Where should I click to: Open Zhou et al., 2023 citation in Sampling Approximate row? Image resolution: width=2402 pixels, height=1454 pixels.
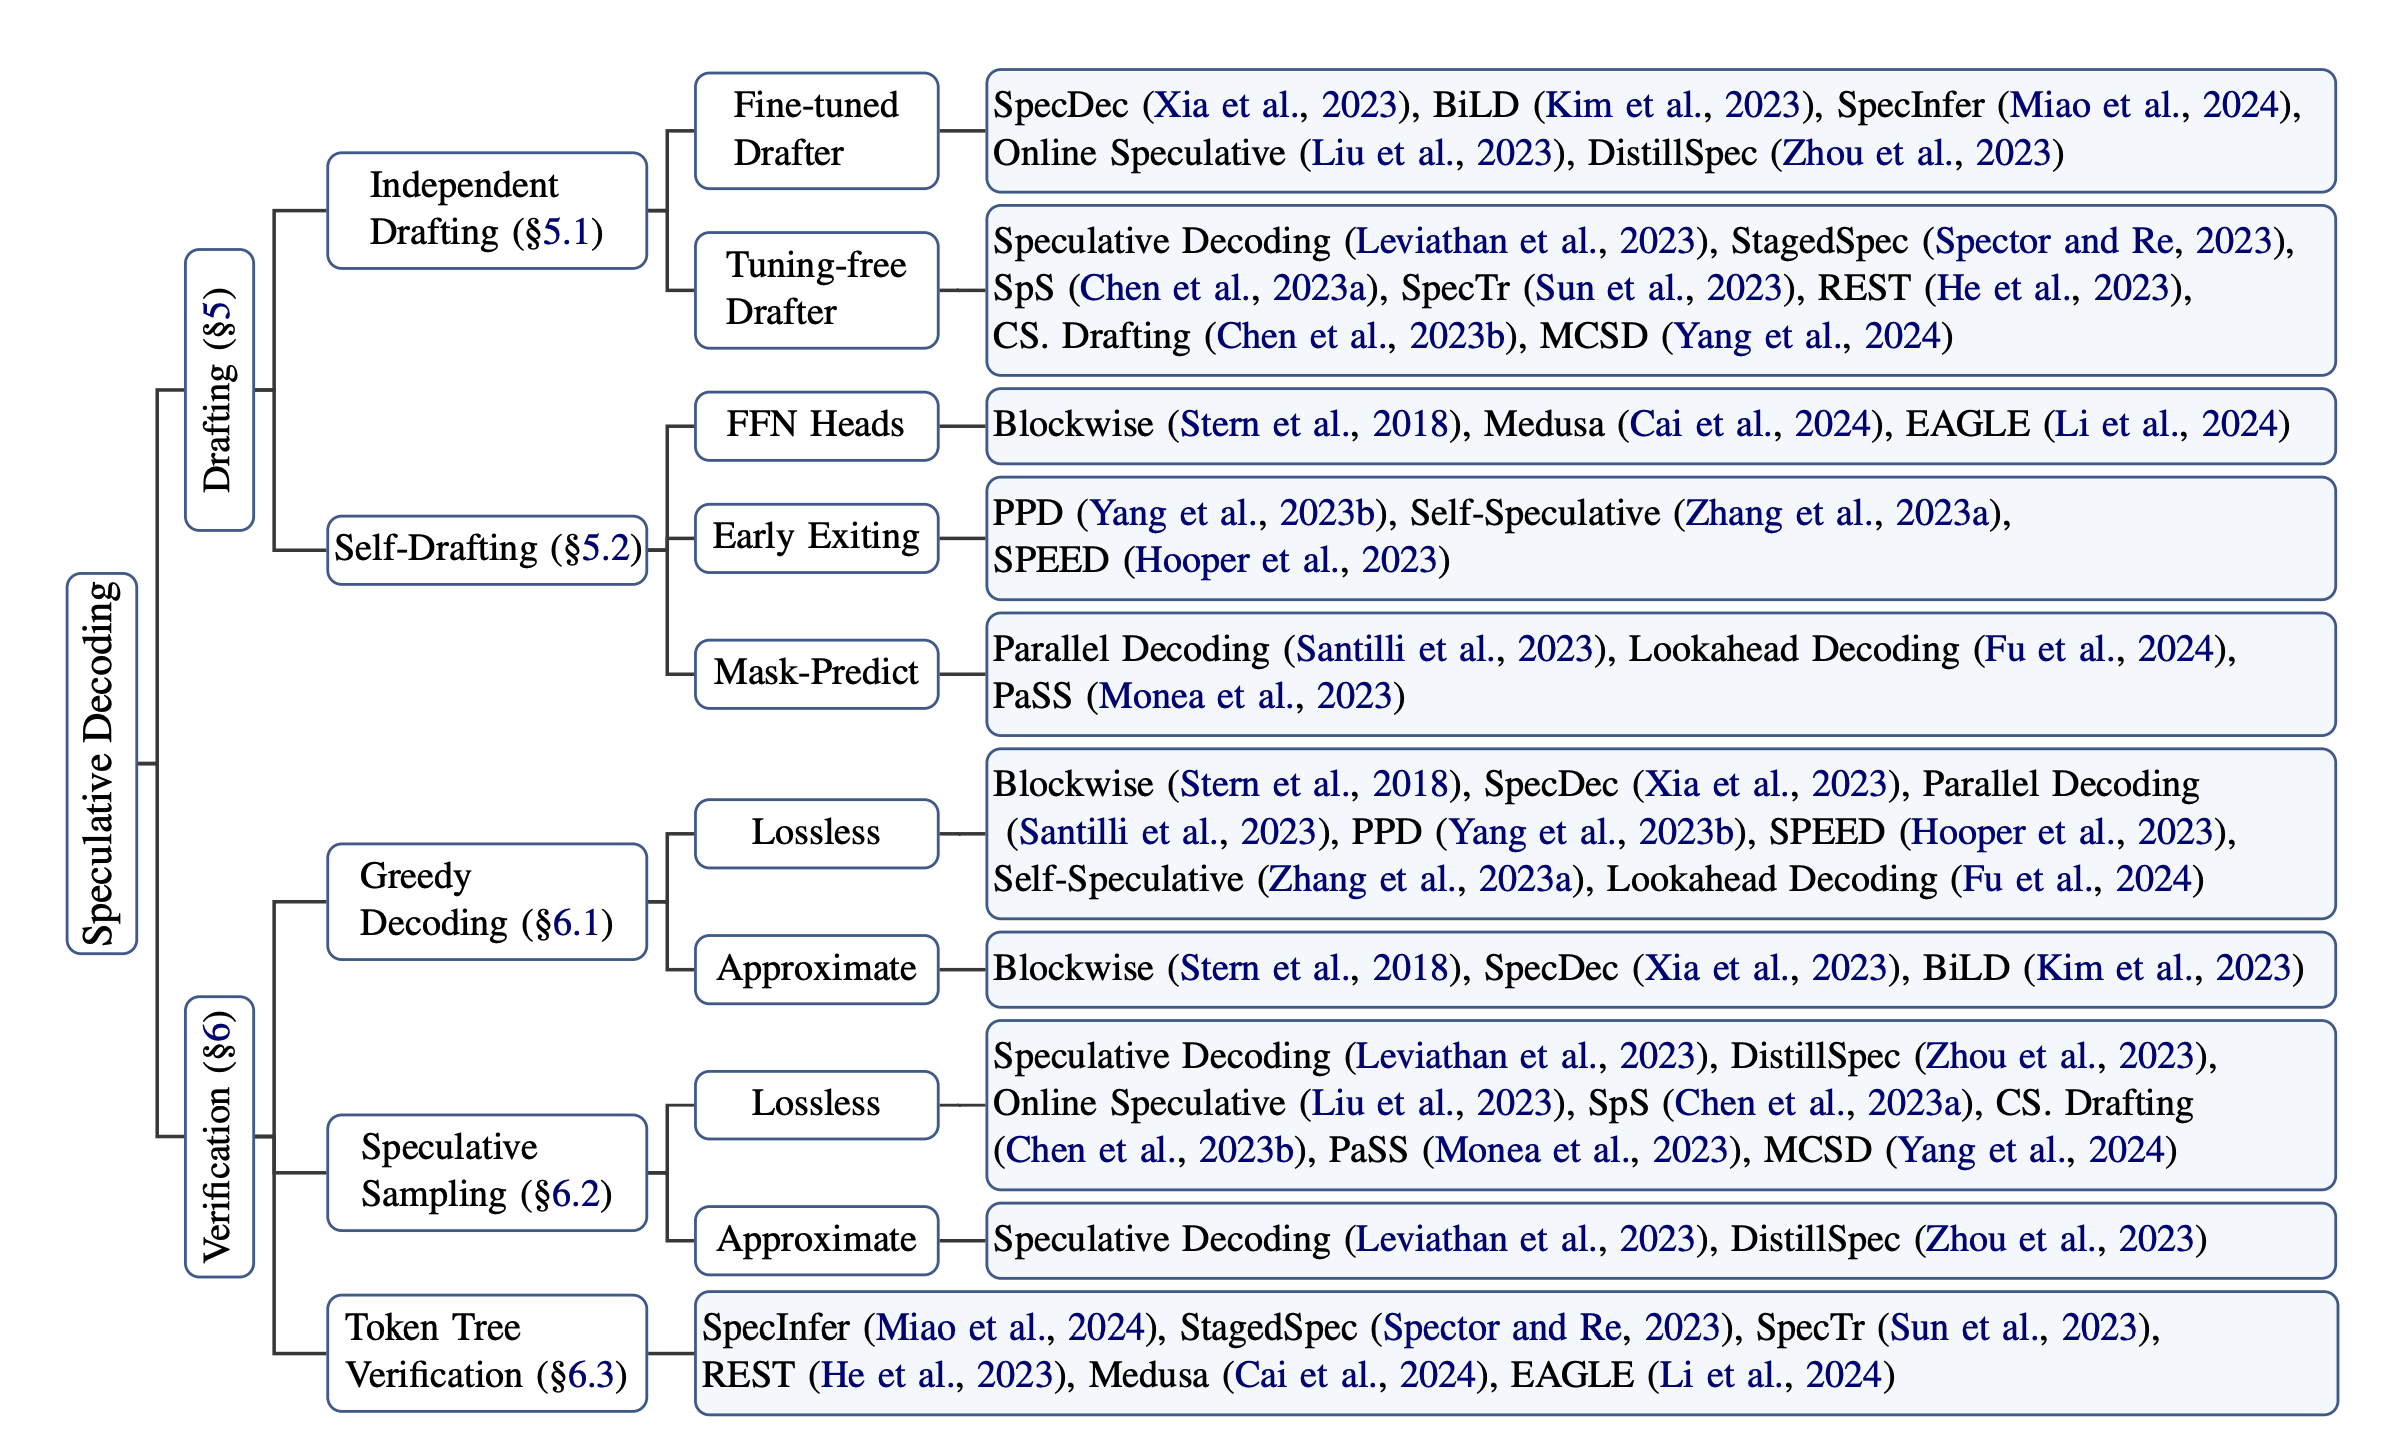coord(2060,1240)
